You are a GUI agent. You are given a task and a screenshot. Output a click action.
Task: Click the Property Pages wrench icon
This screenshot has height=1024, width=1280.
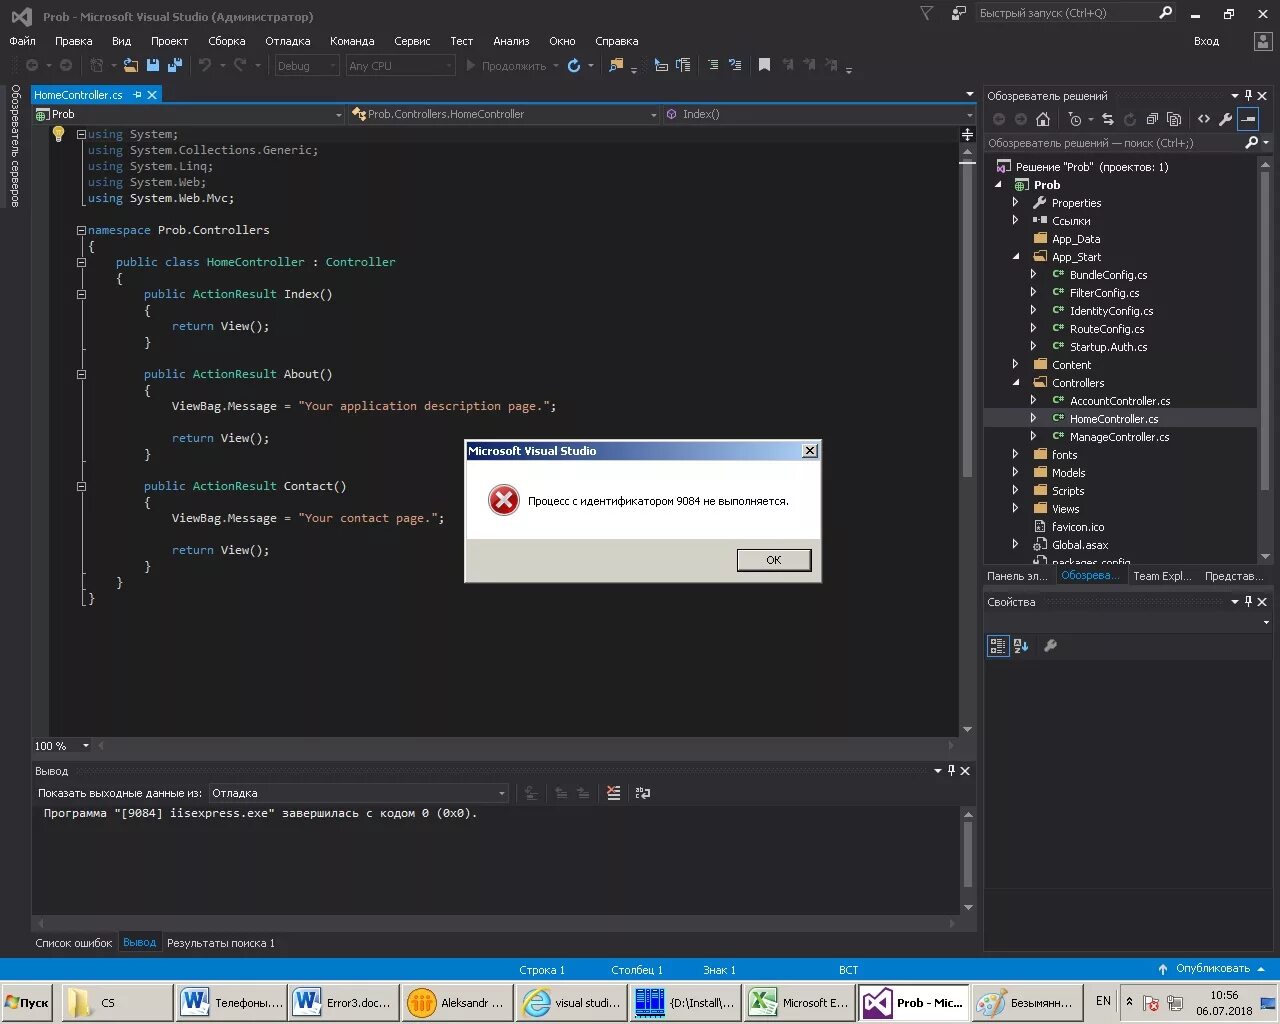pyautogui.click(x=1050, y=646)
